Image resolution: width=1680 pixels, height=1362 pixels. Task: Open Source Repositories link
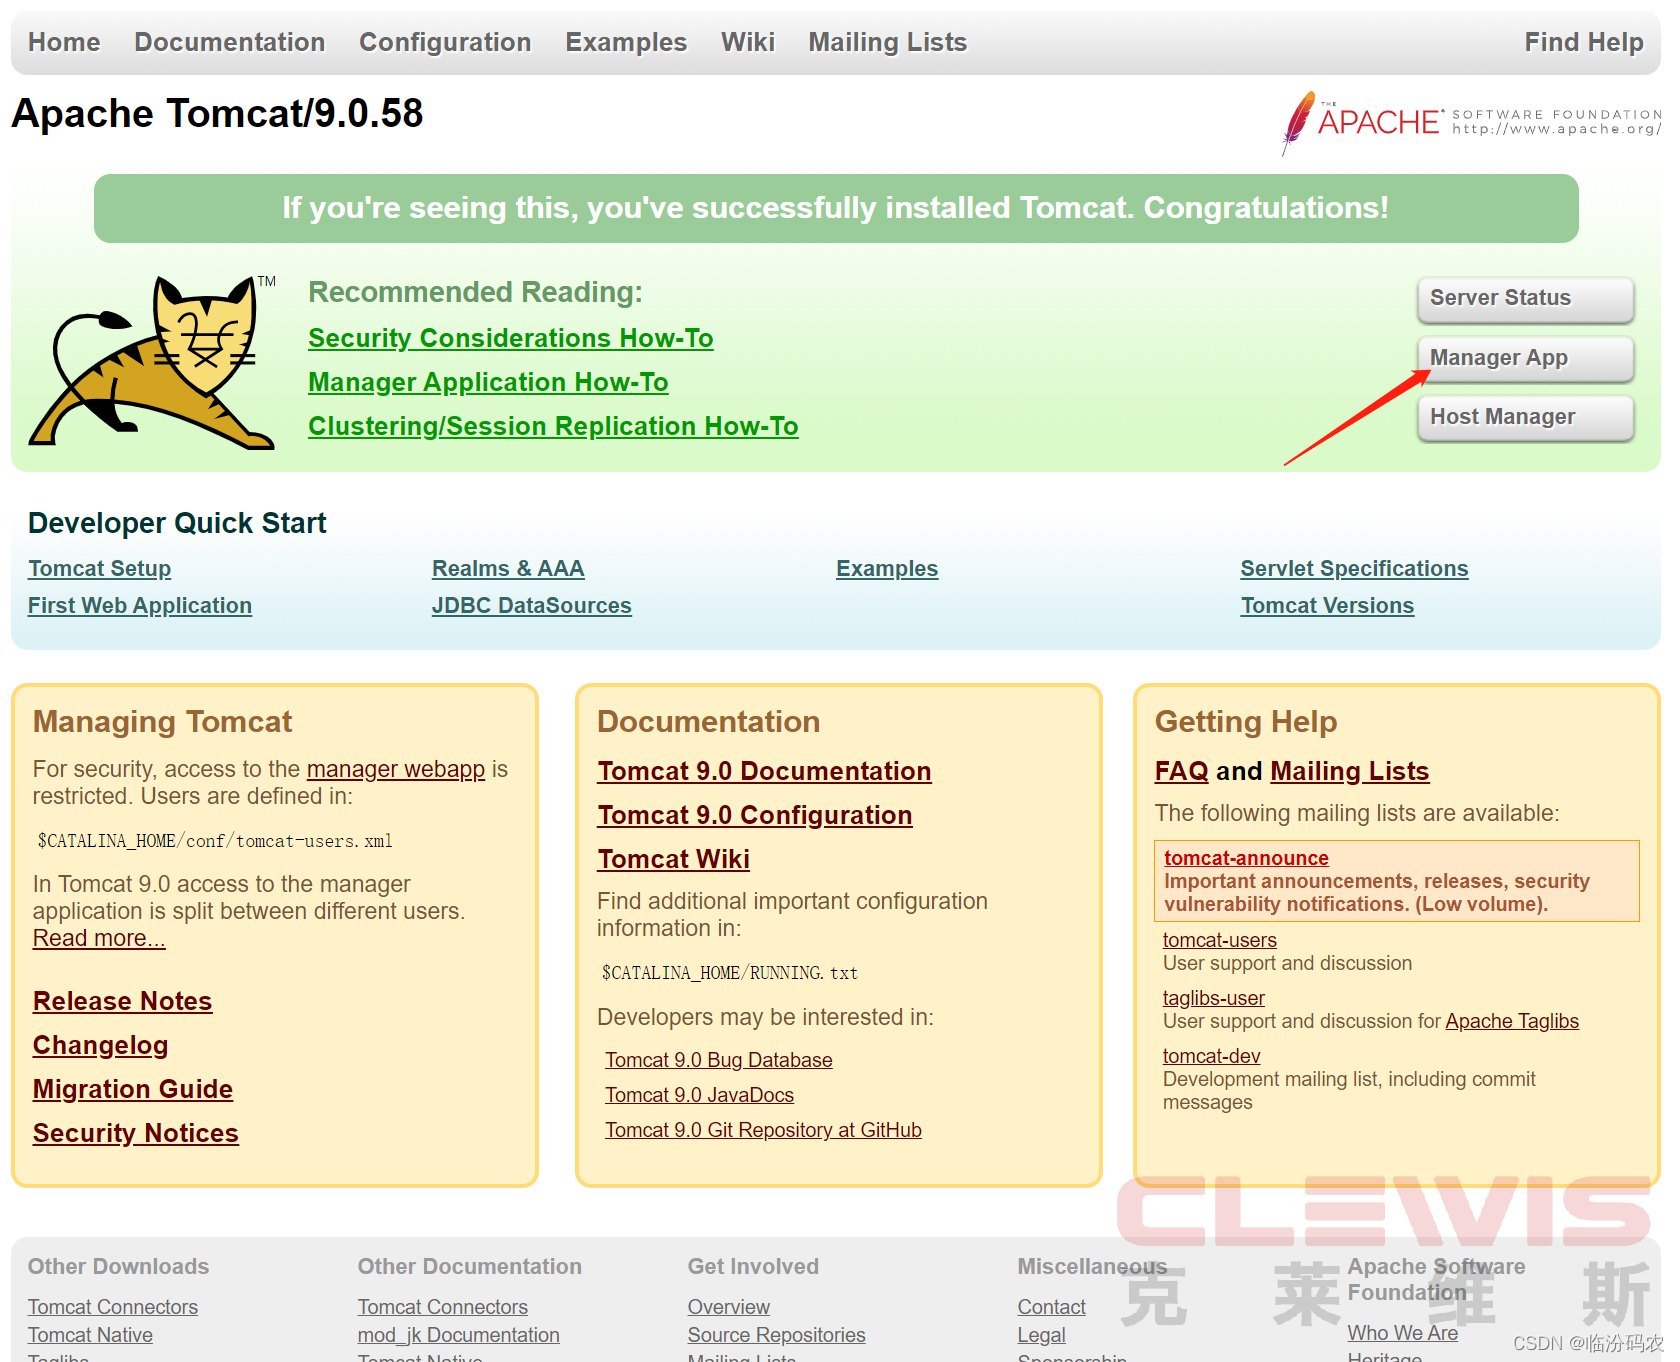(777, 1335)
